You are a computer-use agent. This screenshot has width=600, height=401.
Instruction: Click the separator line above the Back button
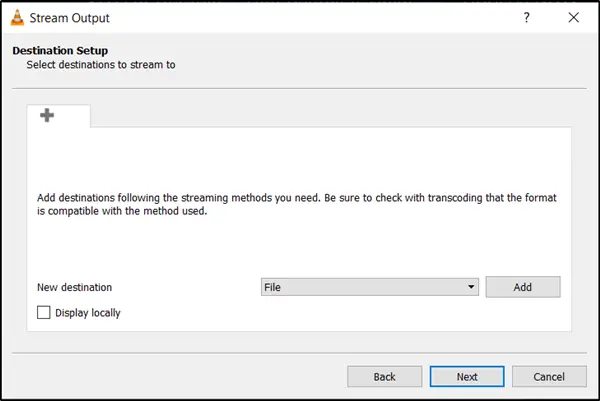300,352
